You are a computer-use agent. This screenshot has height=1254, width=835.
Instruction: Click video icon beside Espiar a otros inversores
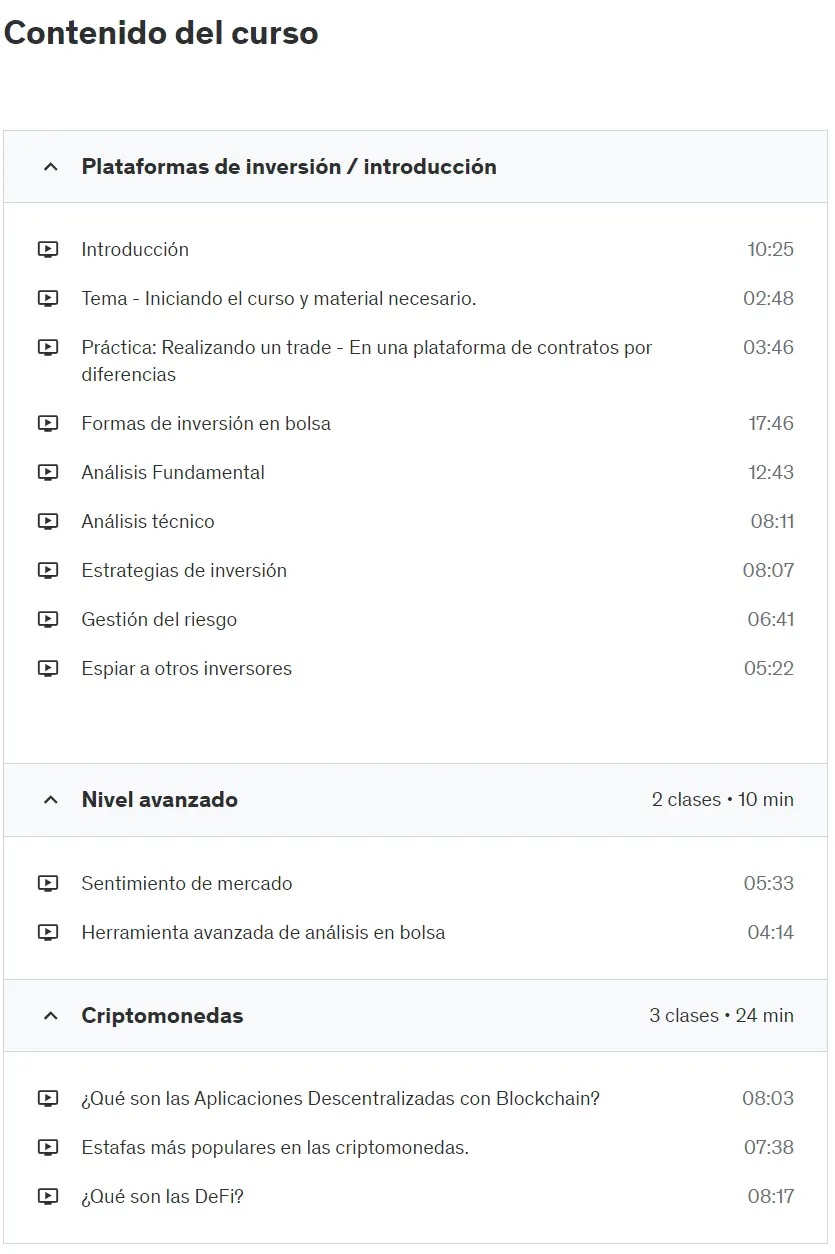point(48,669)
